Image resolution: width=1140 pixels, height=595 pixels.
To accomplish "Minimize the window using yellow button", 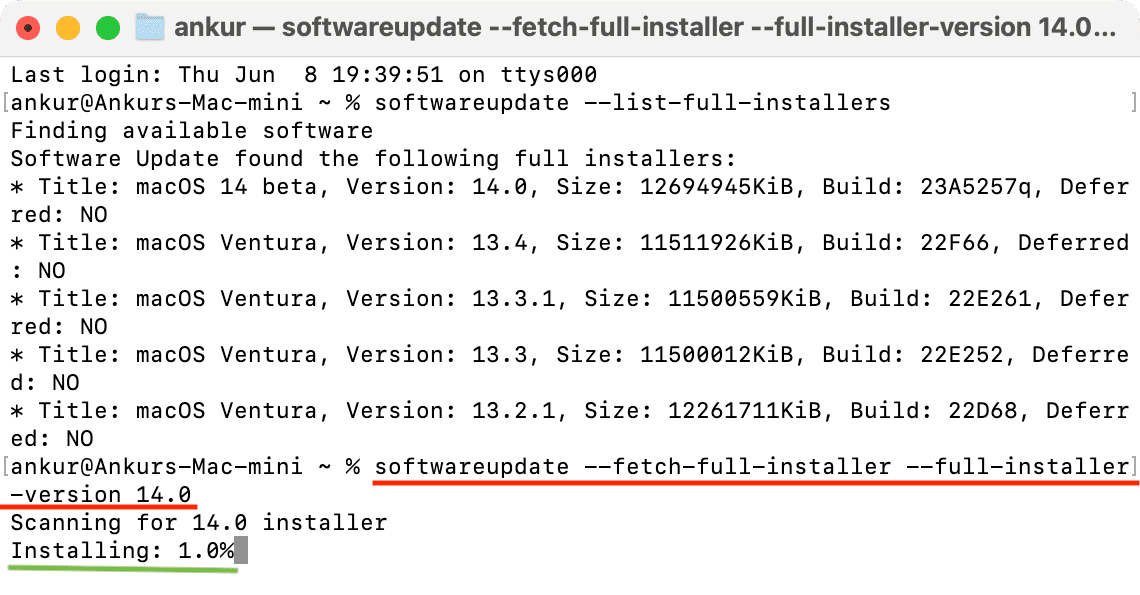I will [68, 28].
